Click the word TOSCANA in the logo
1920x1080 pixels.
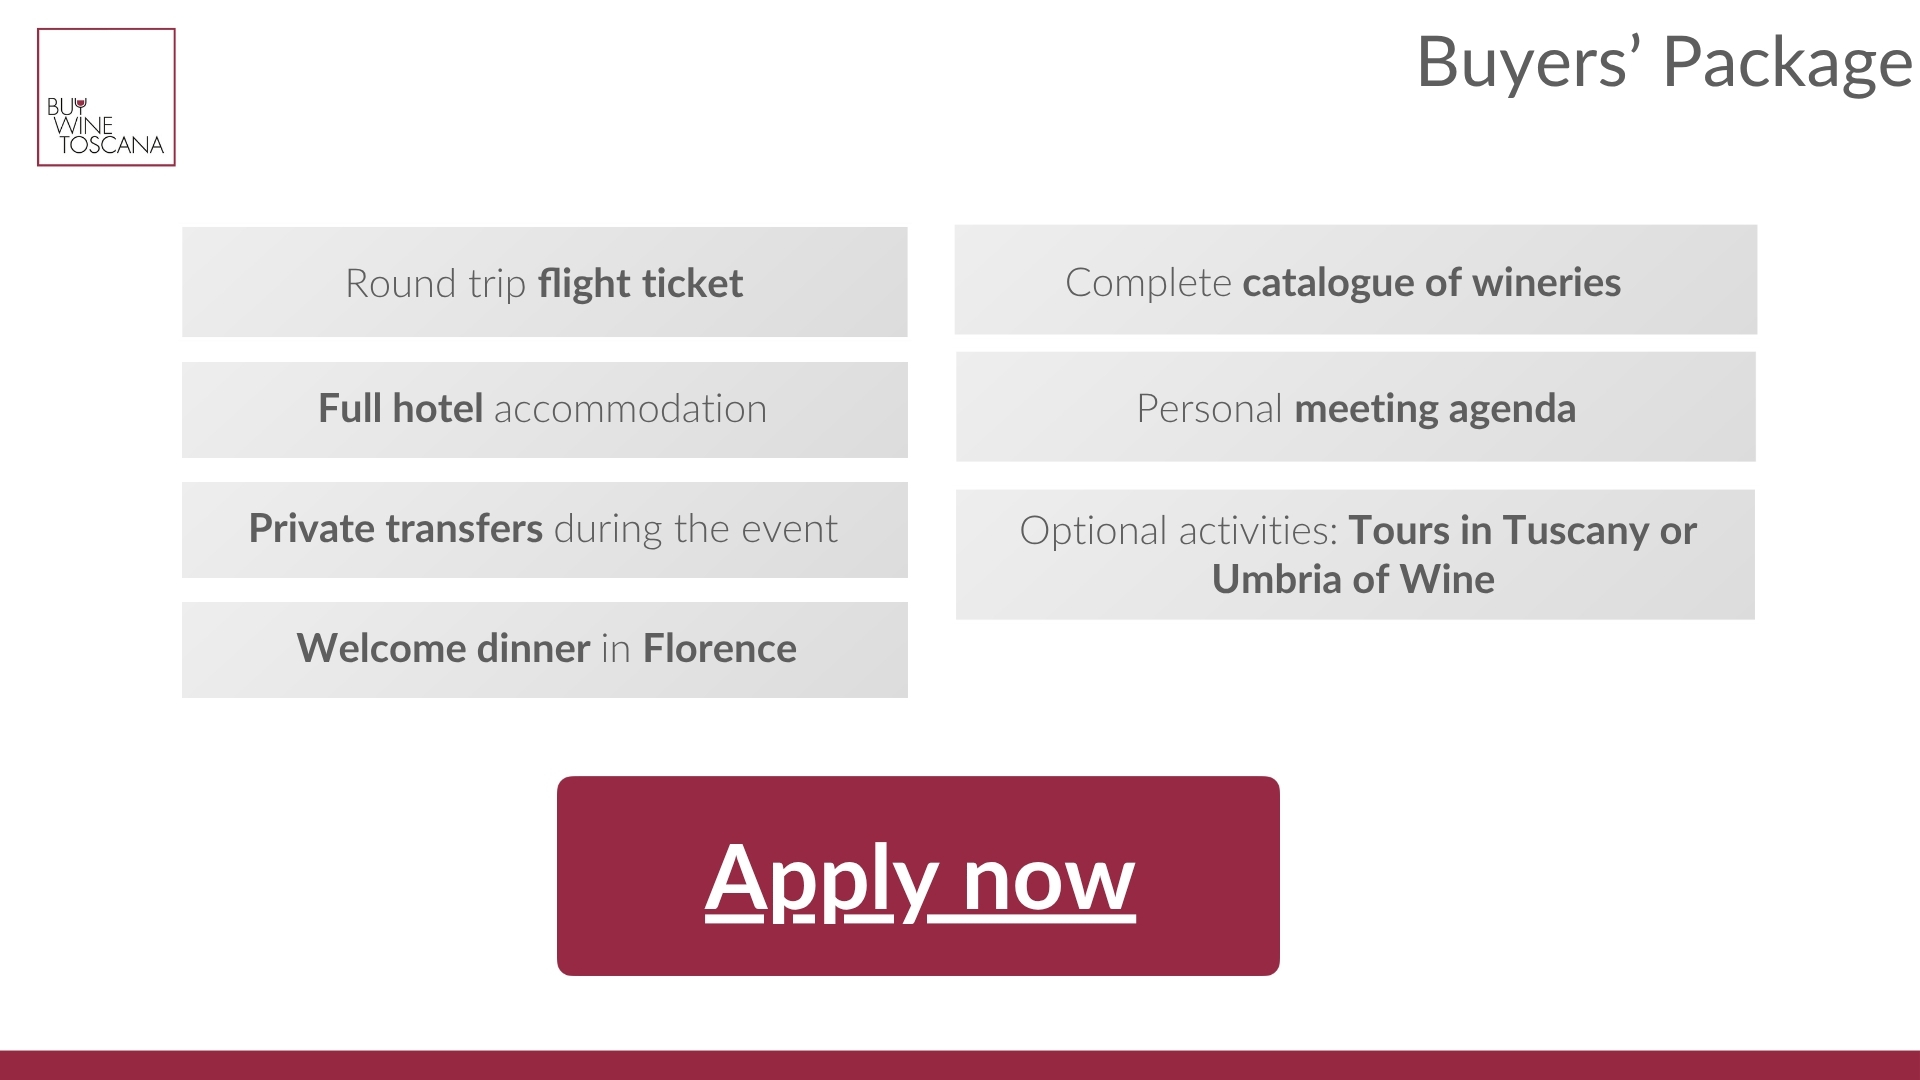coord(111,146)
